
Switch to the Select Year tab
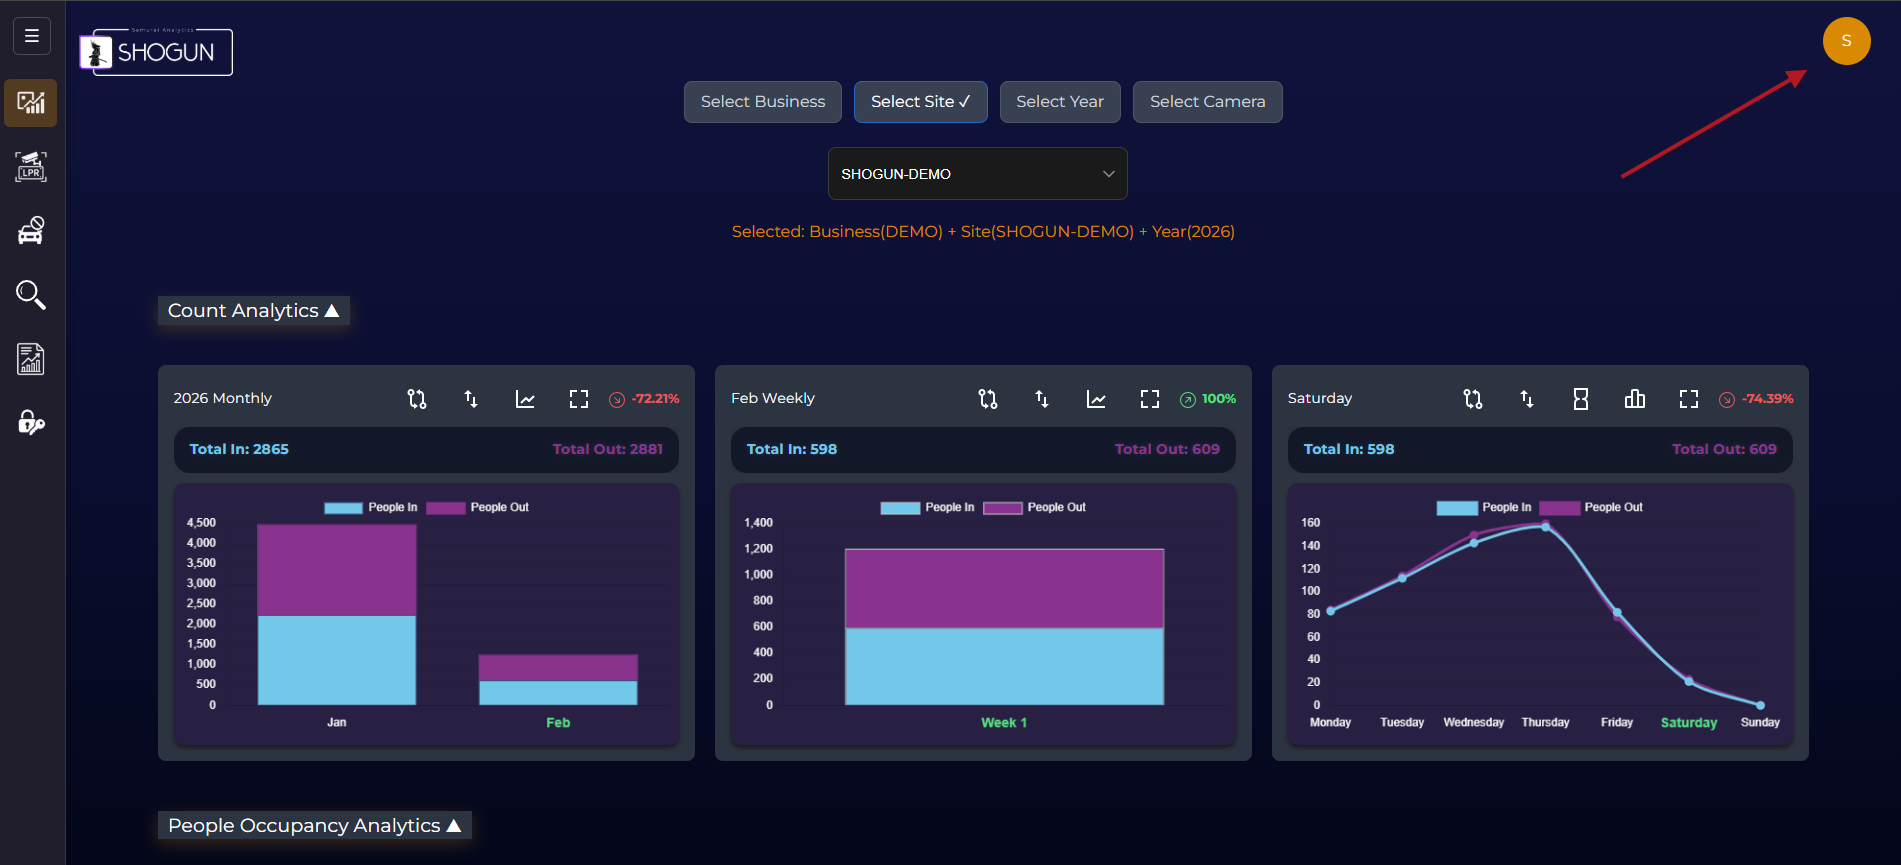1059,102
